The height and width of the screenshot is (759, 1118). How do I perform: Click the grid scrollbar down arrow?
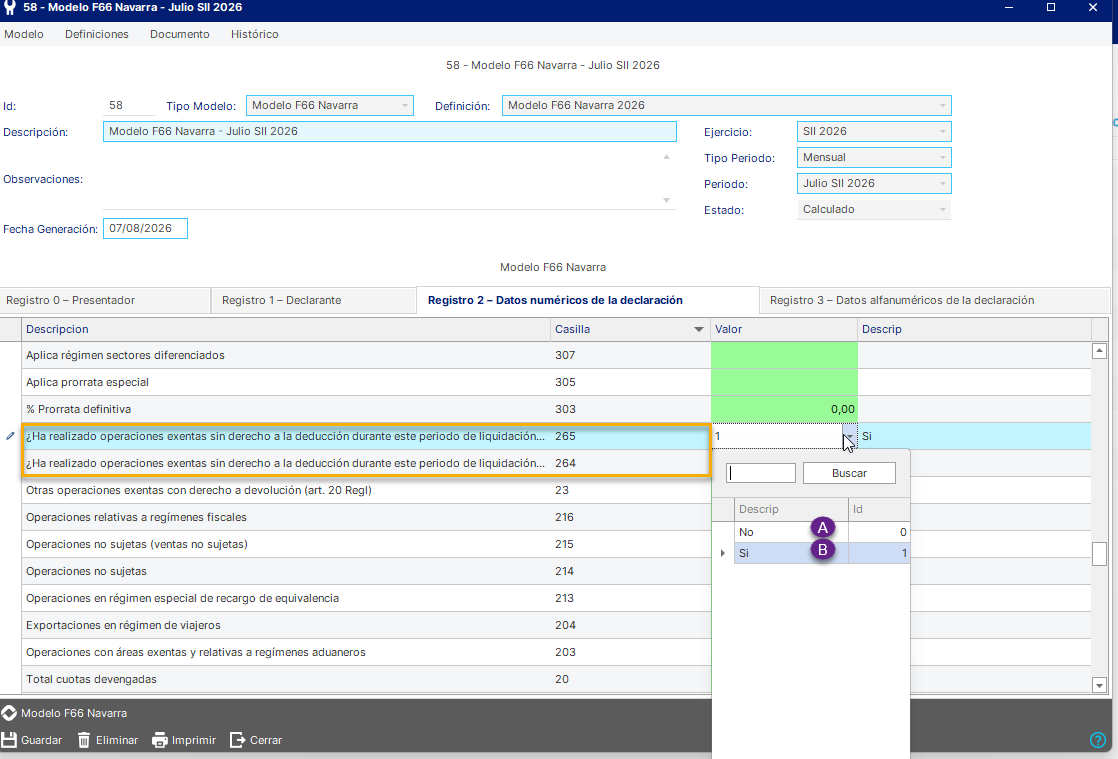point(1099,685)
